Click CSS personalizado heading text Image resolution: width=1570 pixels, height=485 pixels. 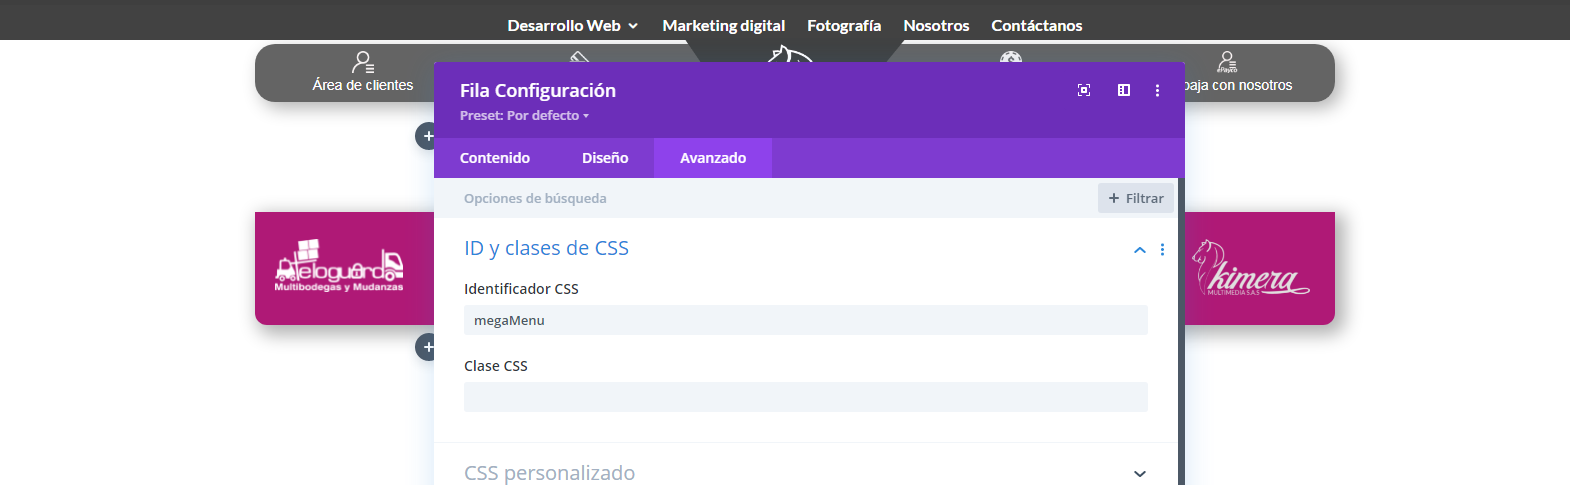pyautogui.click(x=549, y=473)
